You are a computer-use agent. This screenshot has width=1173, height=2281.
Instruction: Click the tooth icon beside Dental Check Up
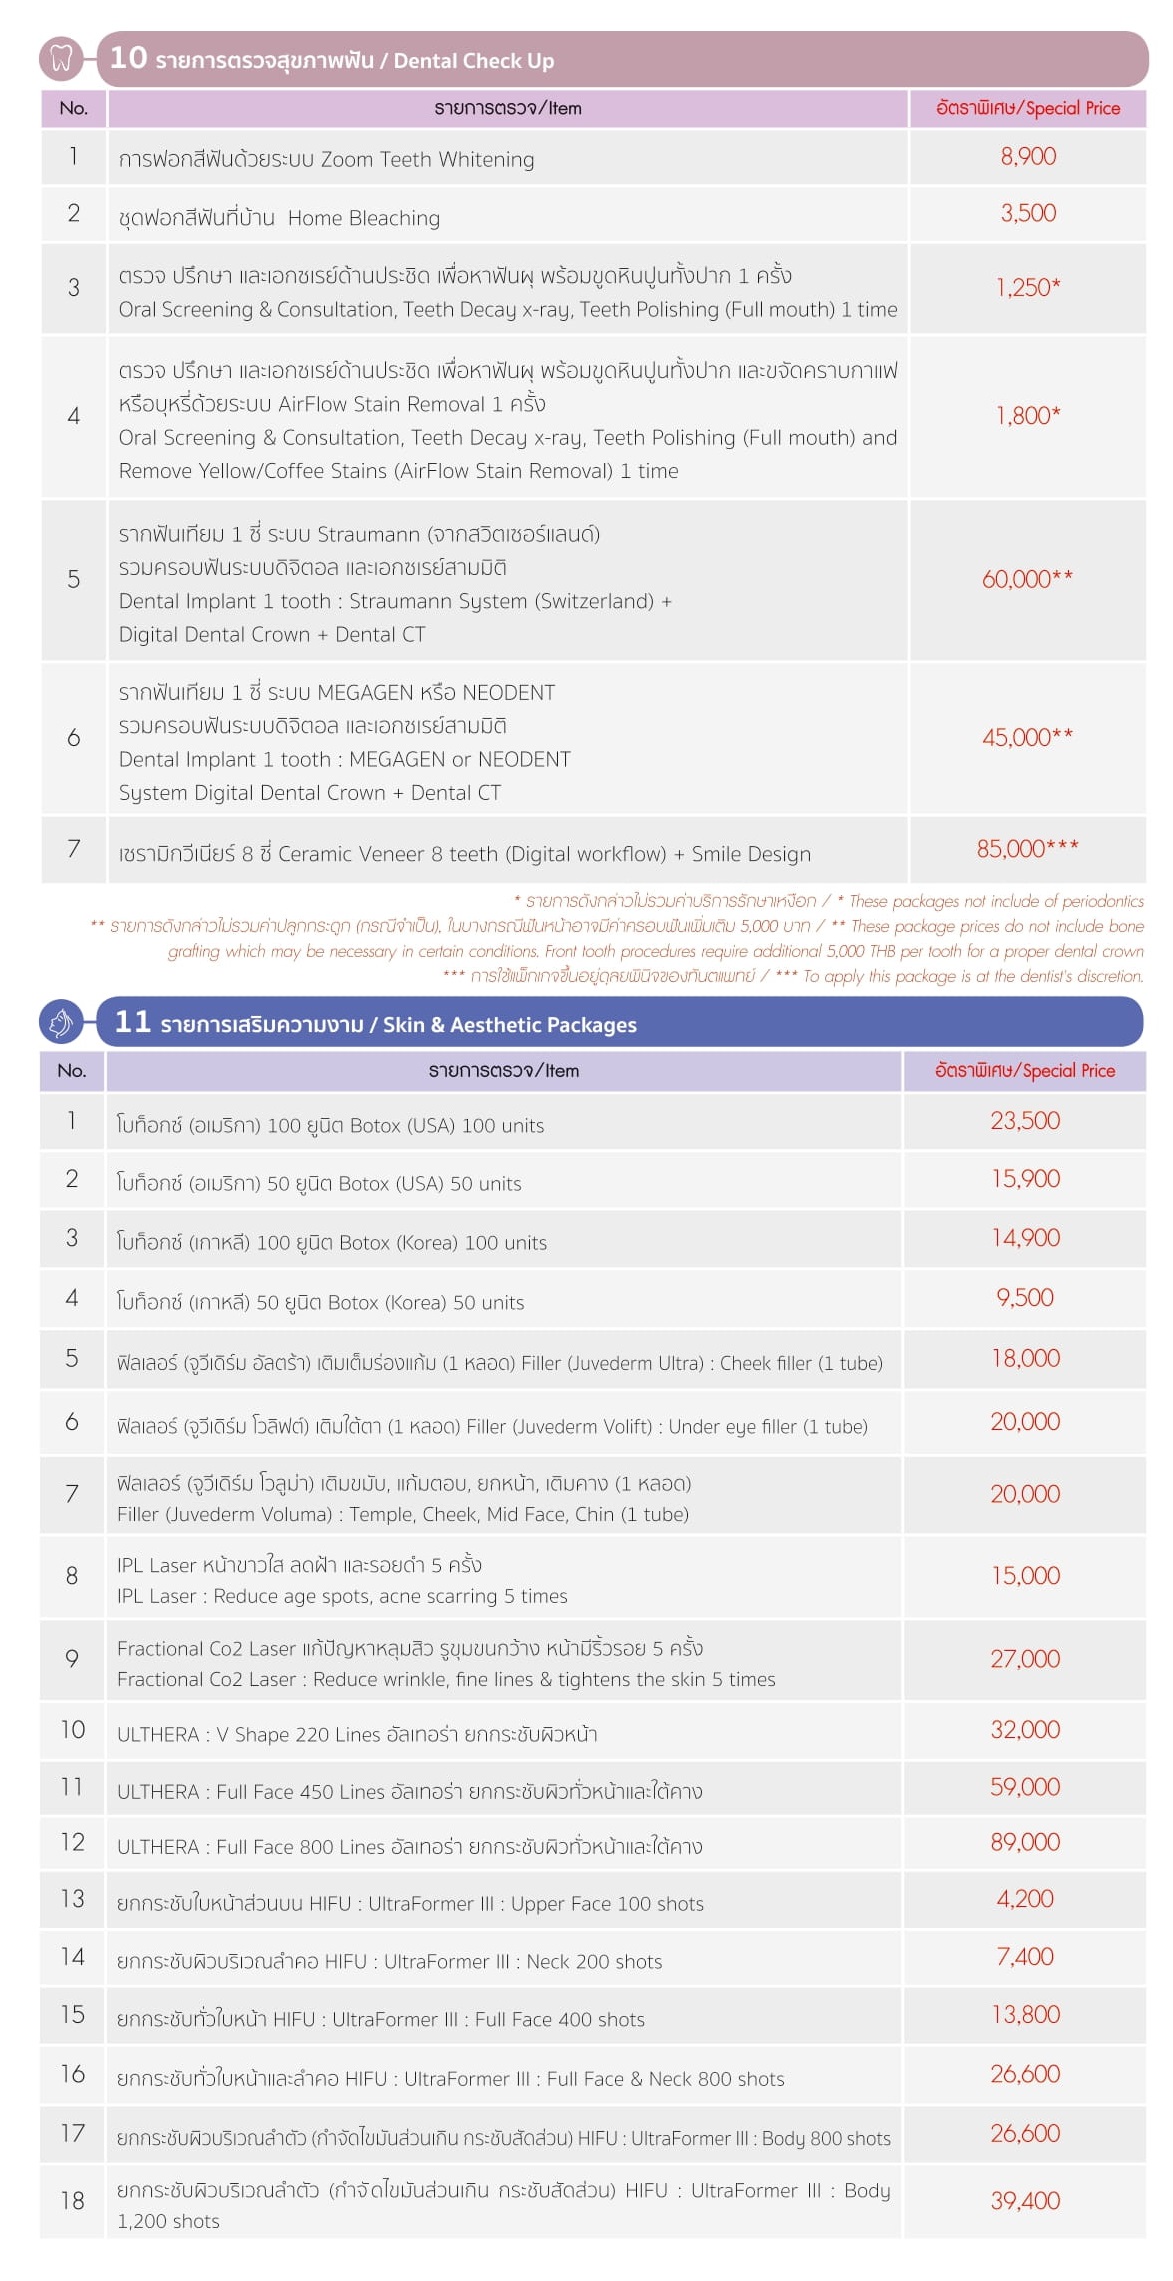(61, 58)
